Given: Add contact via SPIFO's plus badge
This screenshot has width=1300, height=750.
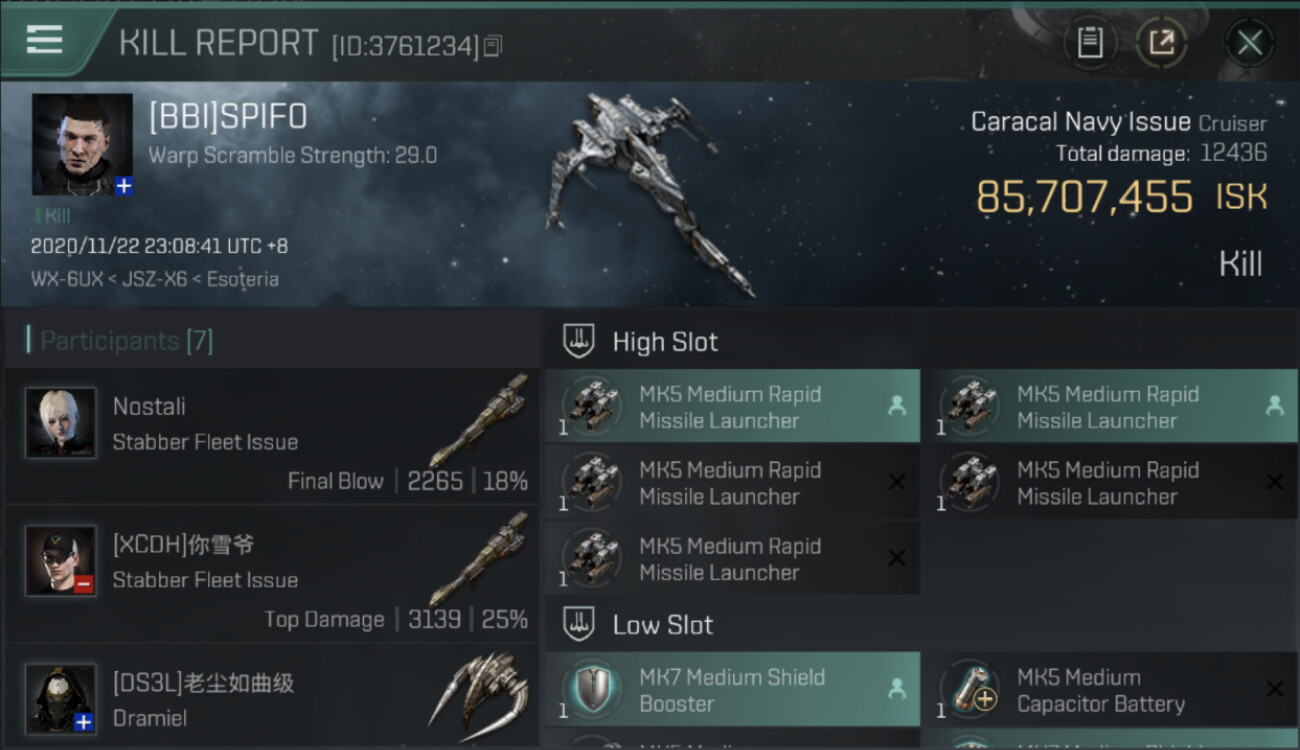Looking at the screenshot, I should 124,186.
